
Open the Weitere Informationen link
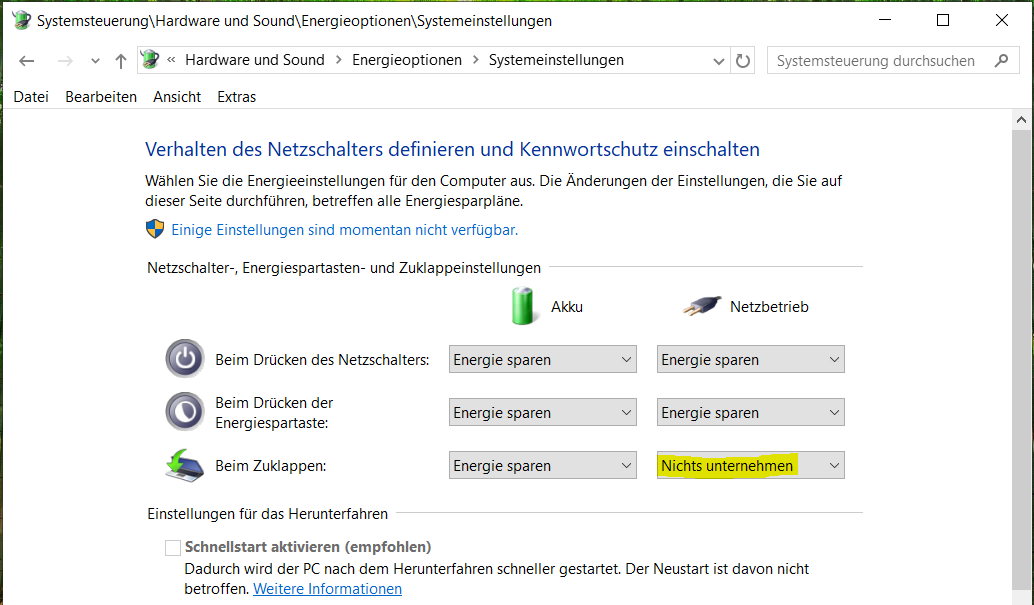click(x=326, y=588)
